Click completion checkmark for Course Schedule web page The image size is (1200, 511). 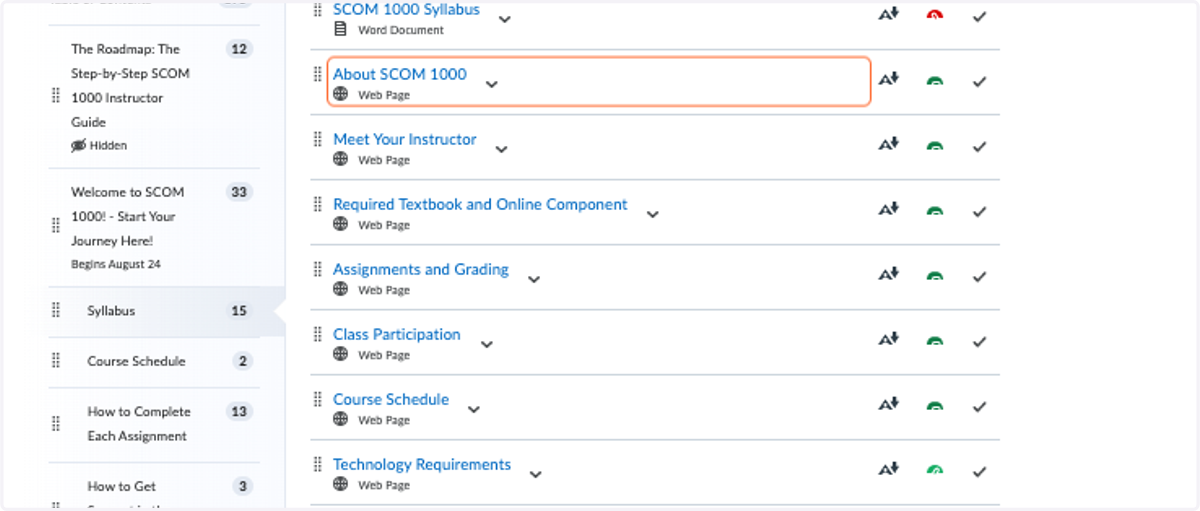click(x=980, y=406)
